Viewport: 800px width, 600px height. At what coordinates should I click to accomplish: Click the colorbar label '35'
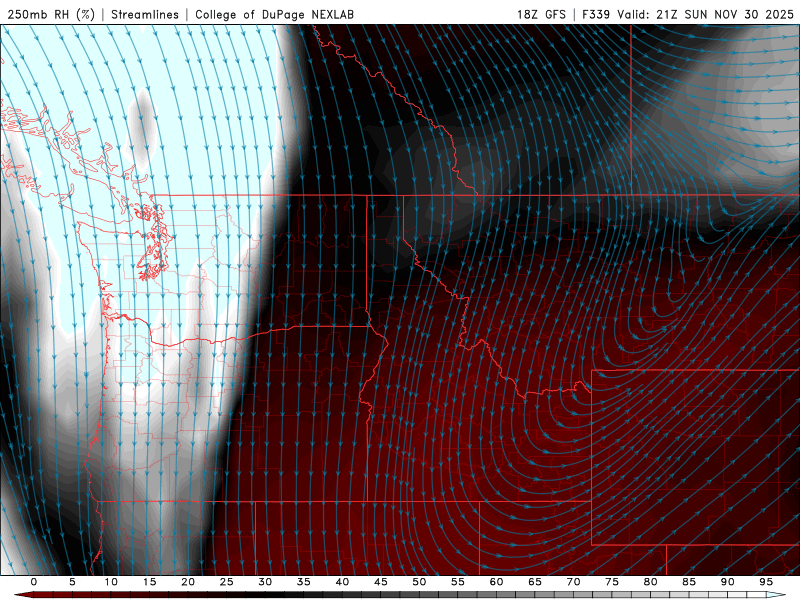tap(304, 582)
